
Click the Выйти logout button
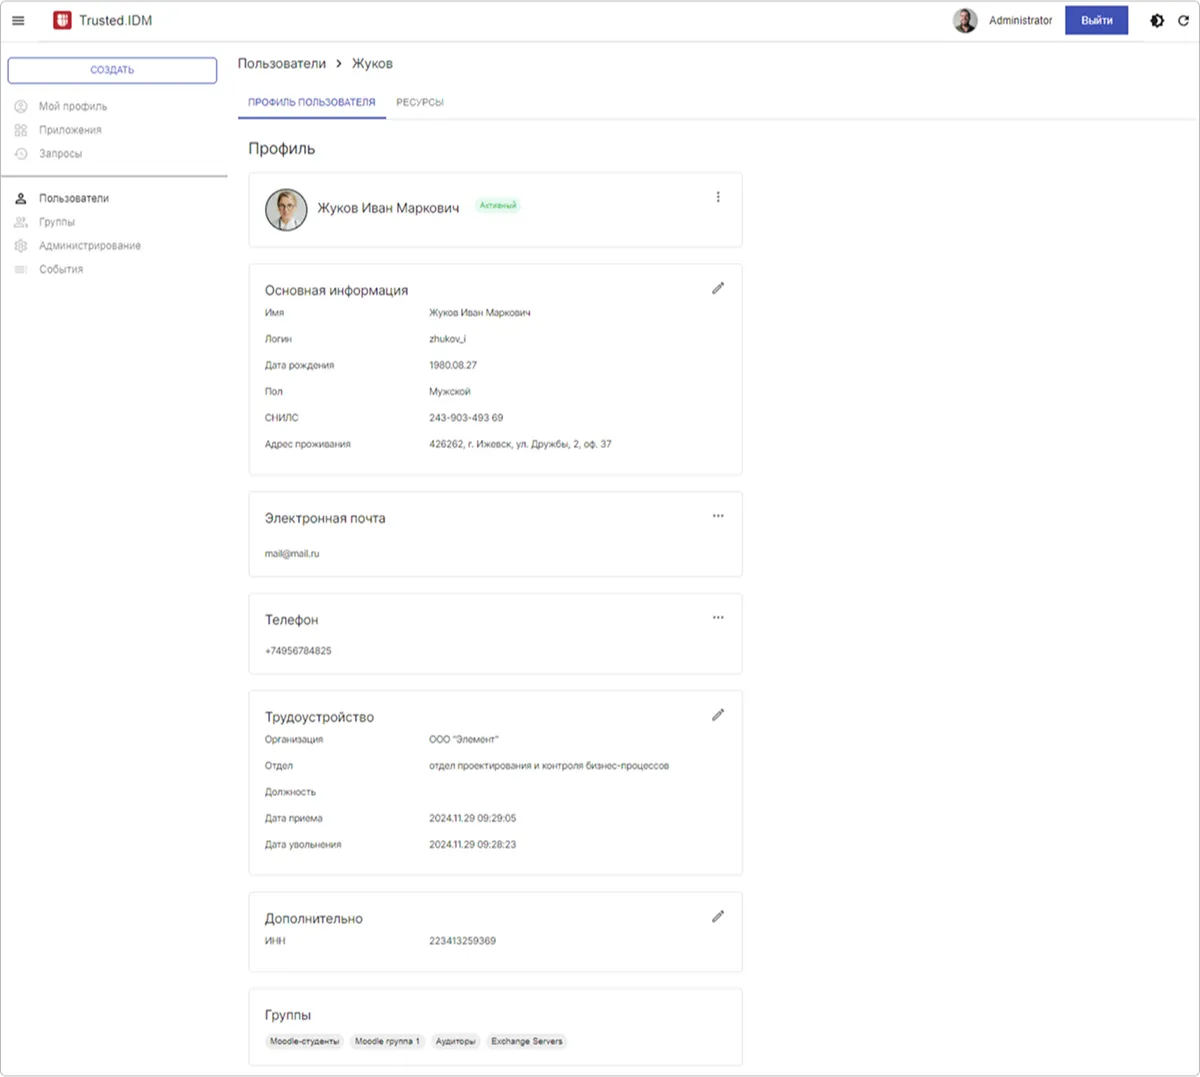(1096, 20)
